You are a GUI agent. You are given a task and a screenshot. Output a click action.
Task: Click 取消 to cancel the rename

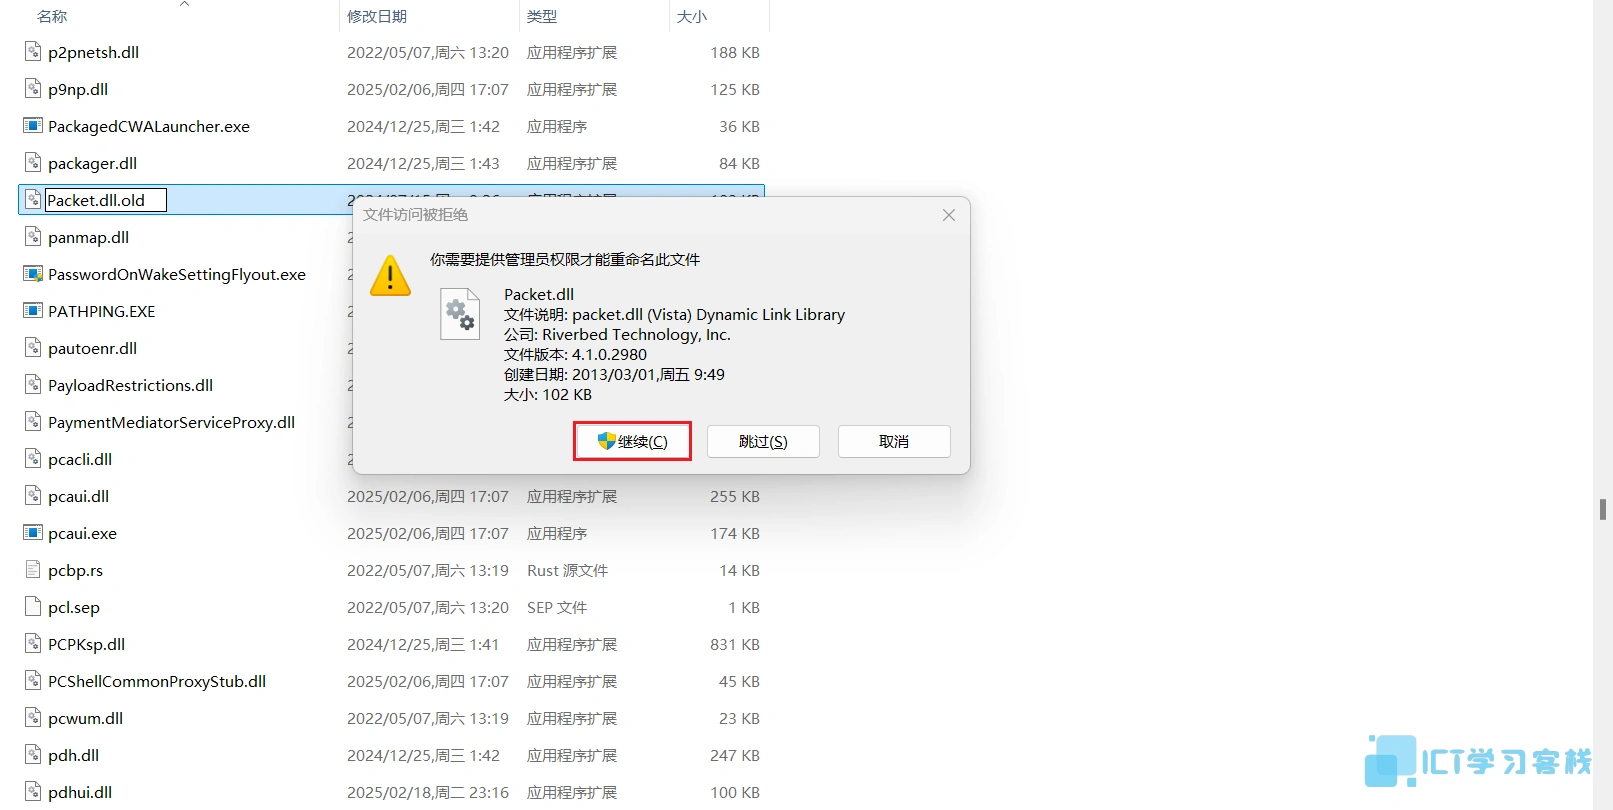click(x=894, y=441)
